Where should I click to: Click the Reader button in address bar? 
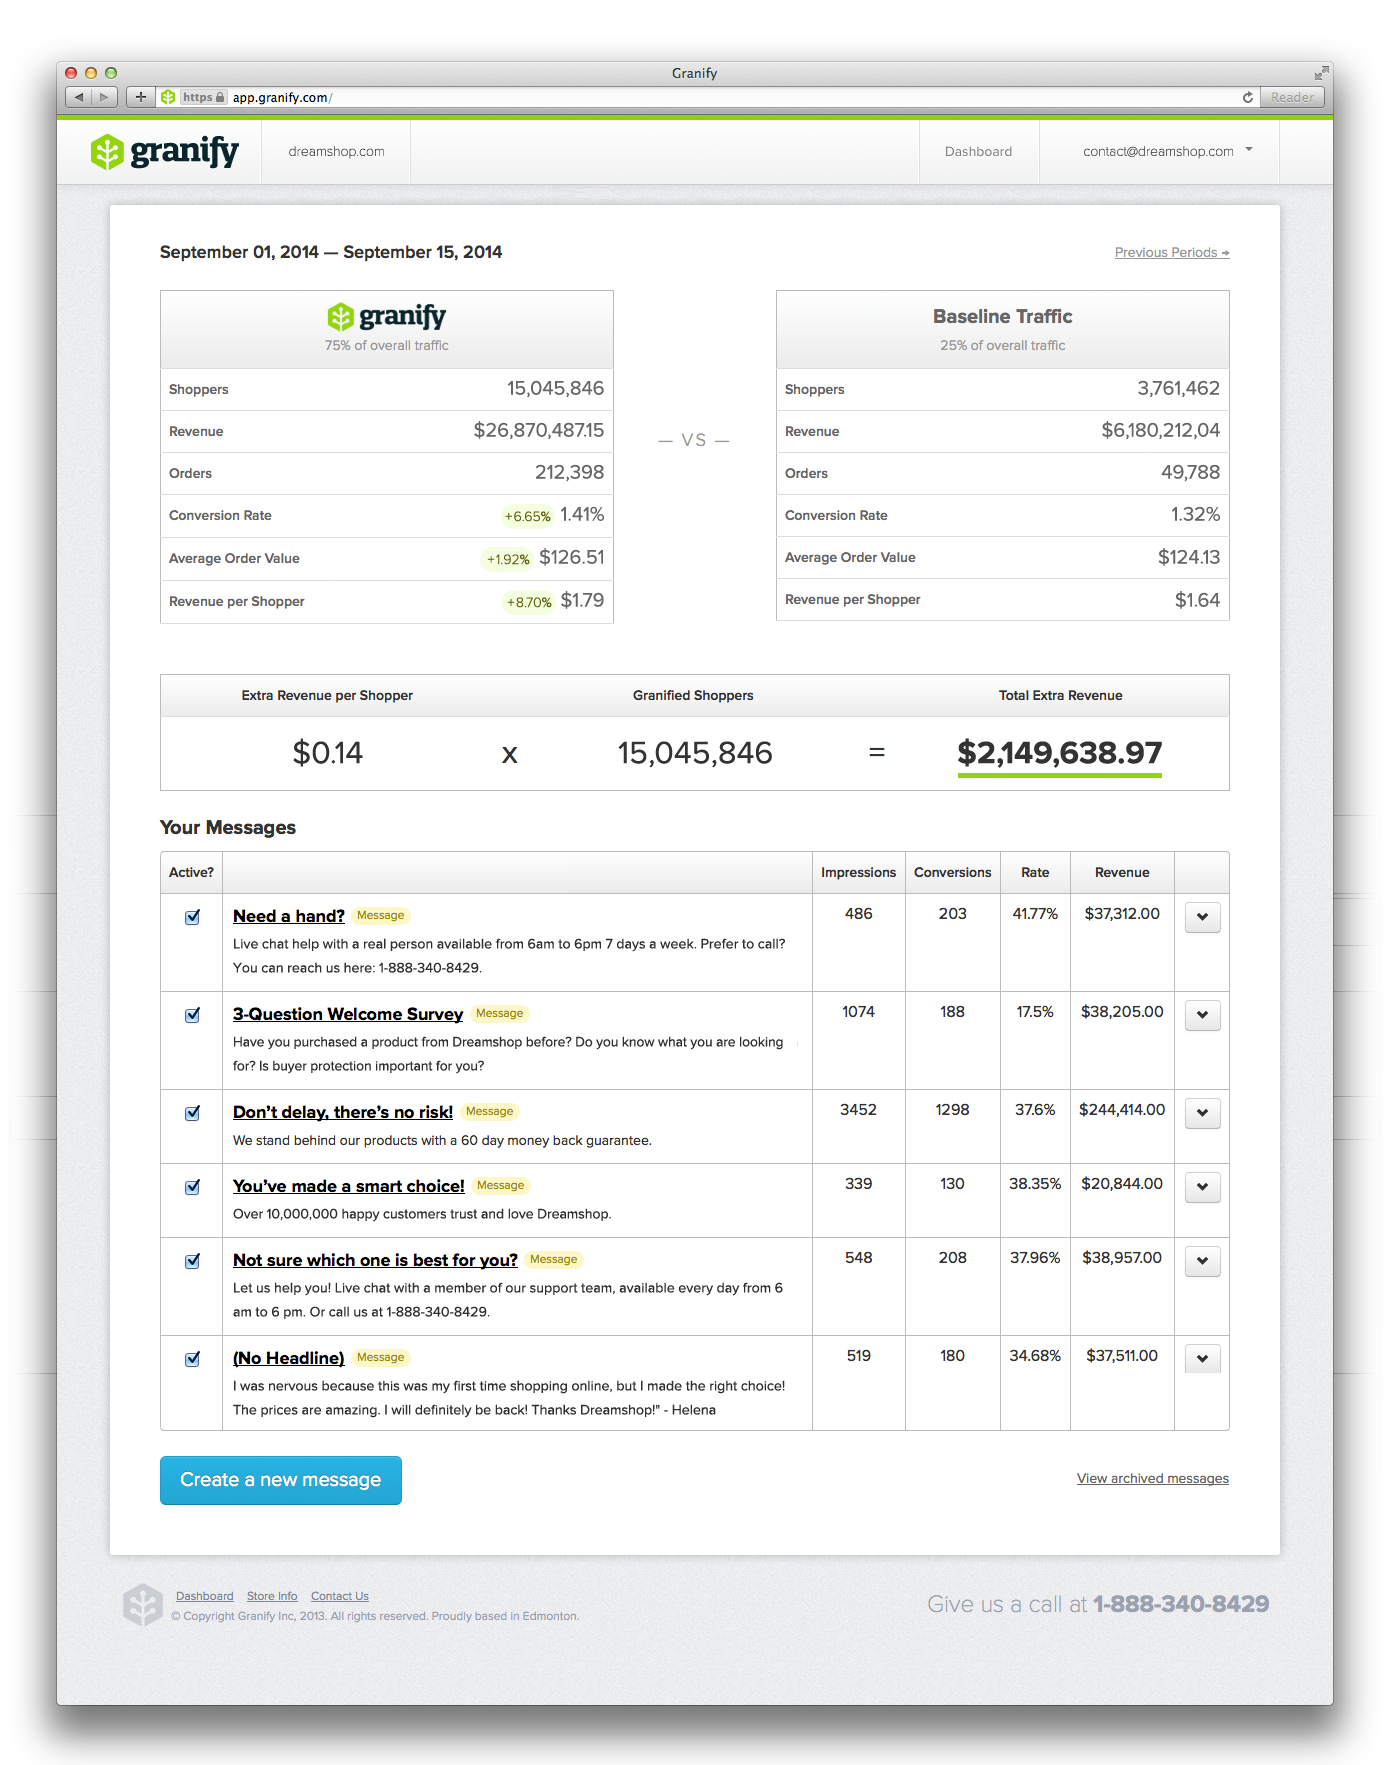tap(1292, 97)
